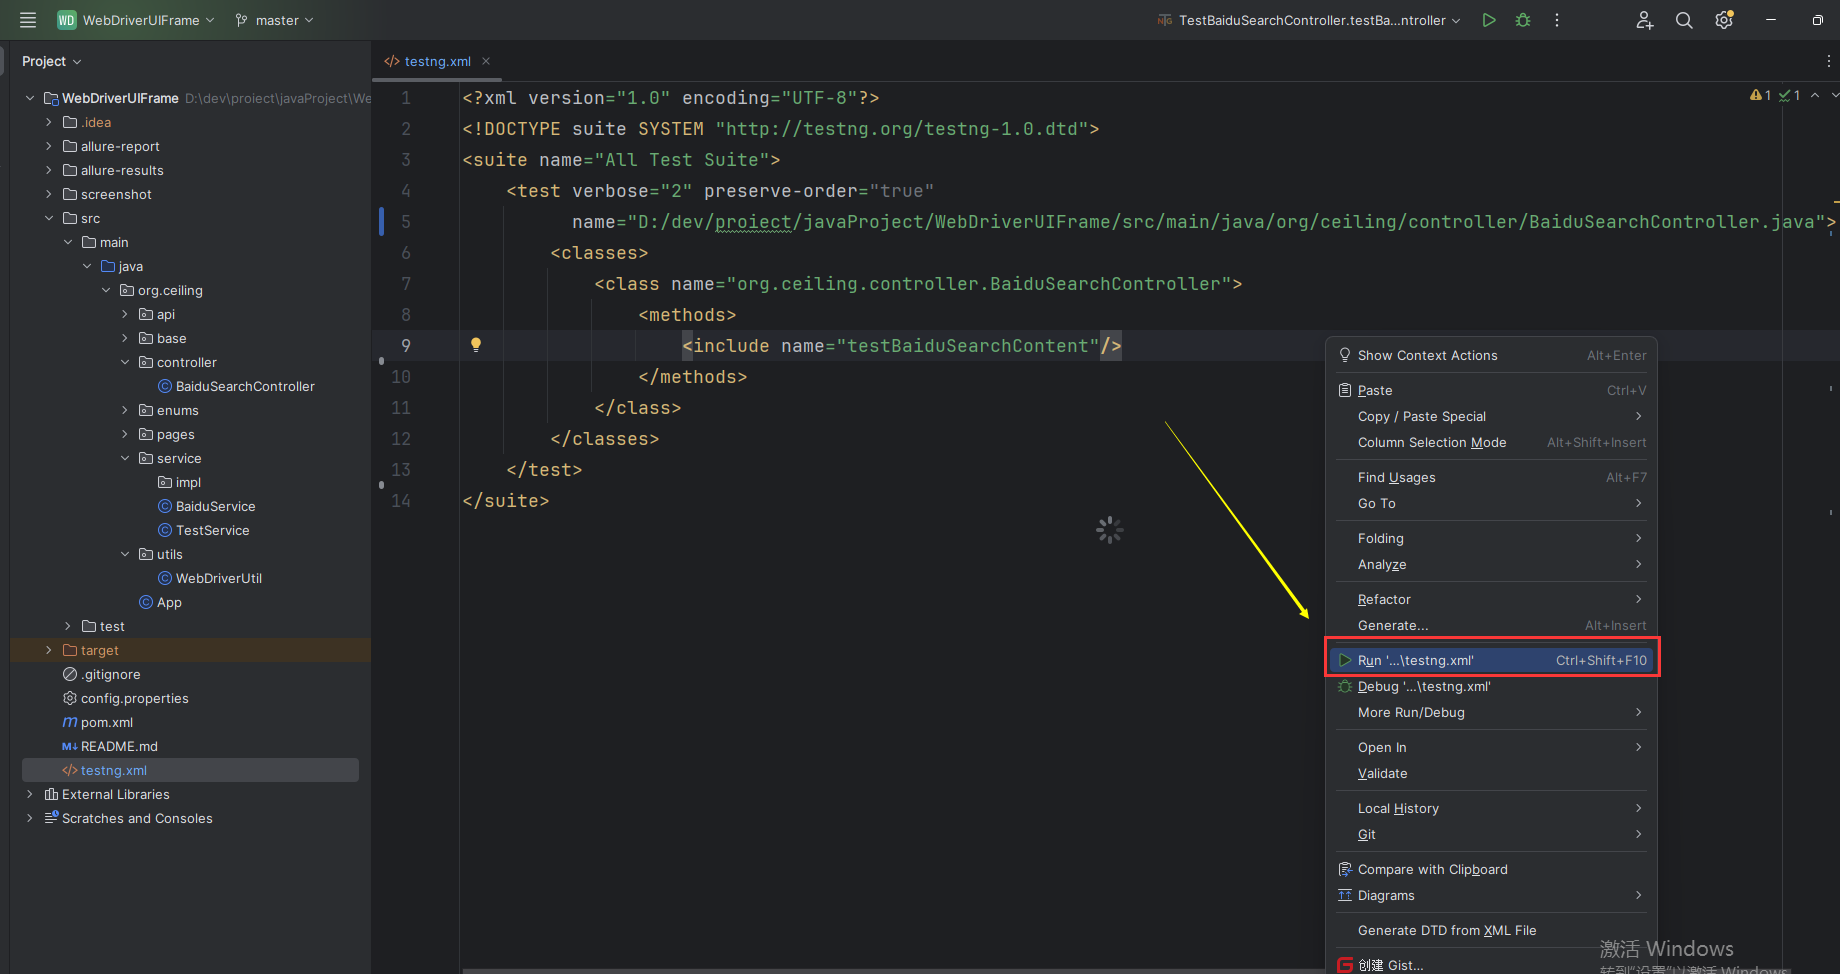Click the Debug bug icon in toolbar

pos(1523,20)
